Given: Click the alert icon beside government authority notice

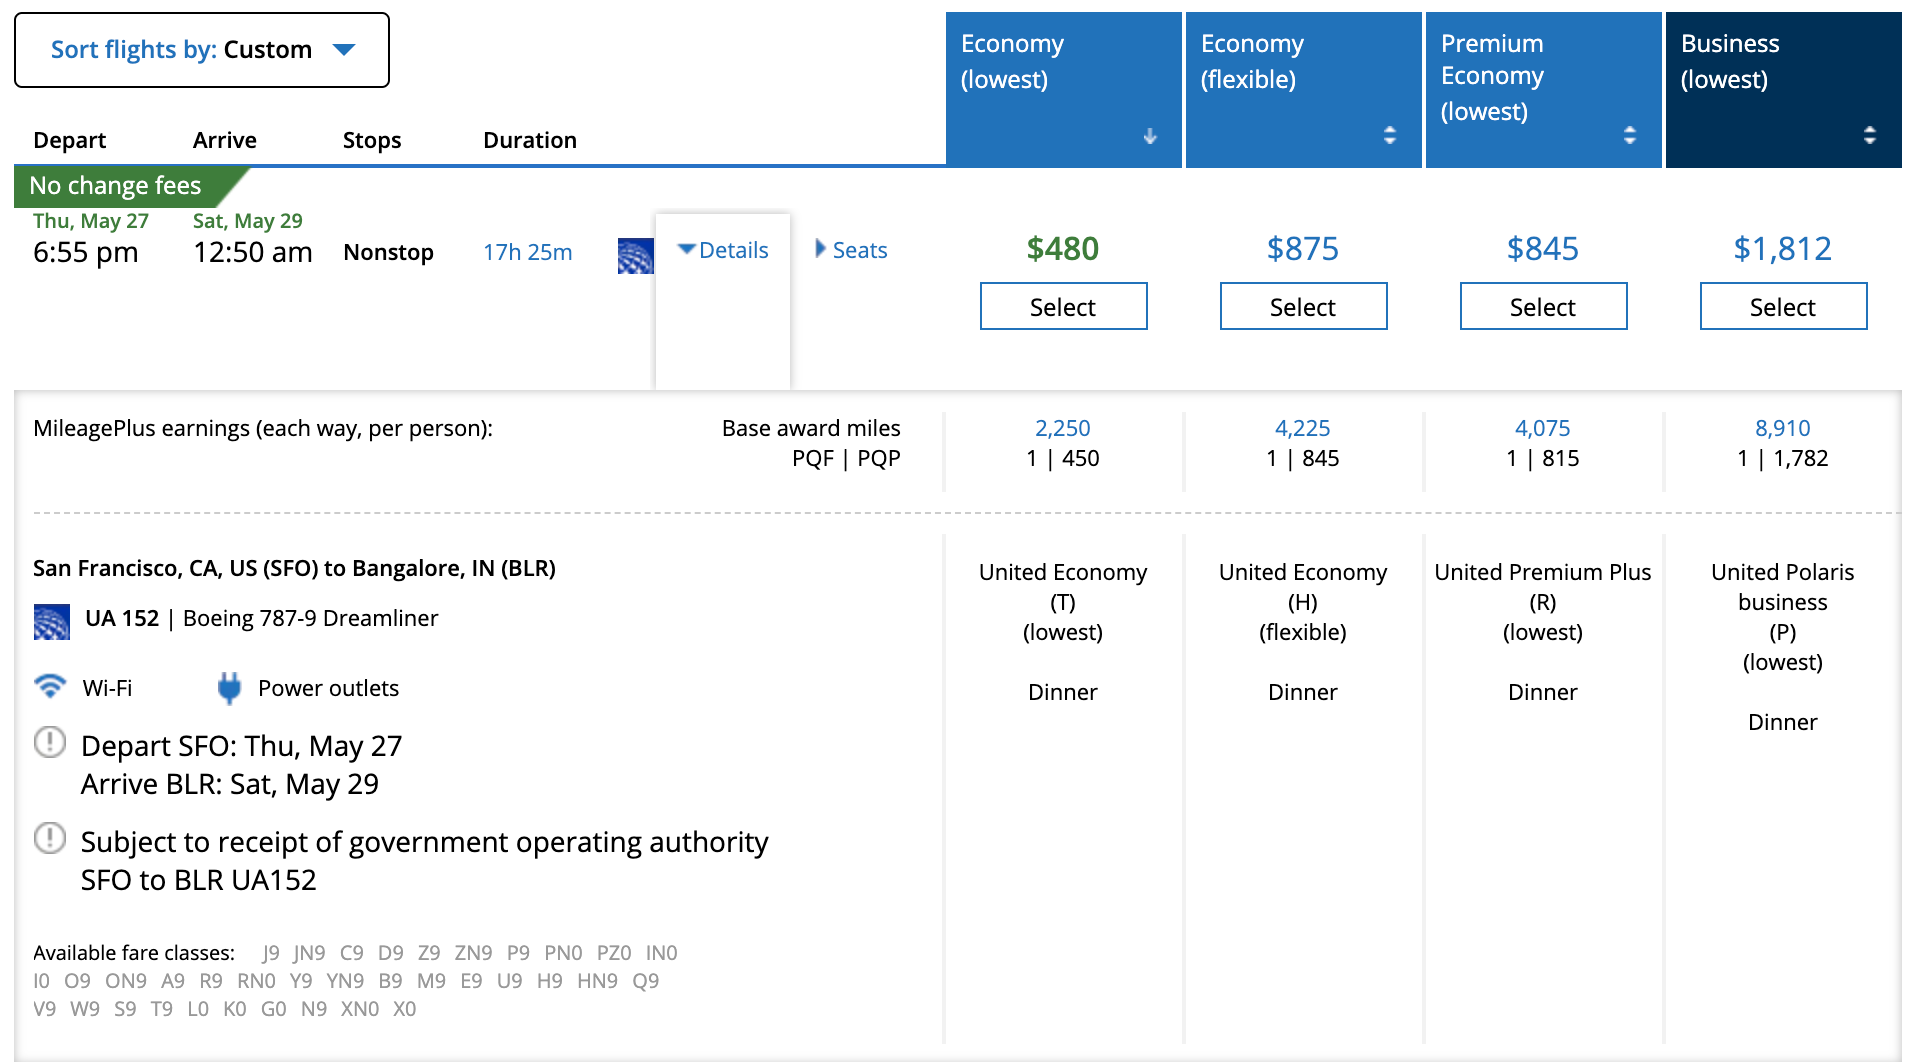Looking at the screenshot, I should click(50, 838).
